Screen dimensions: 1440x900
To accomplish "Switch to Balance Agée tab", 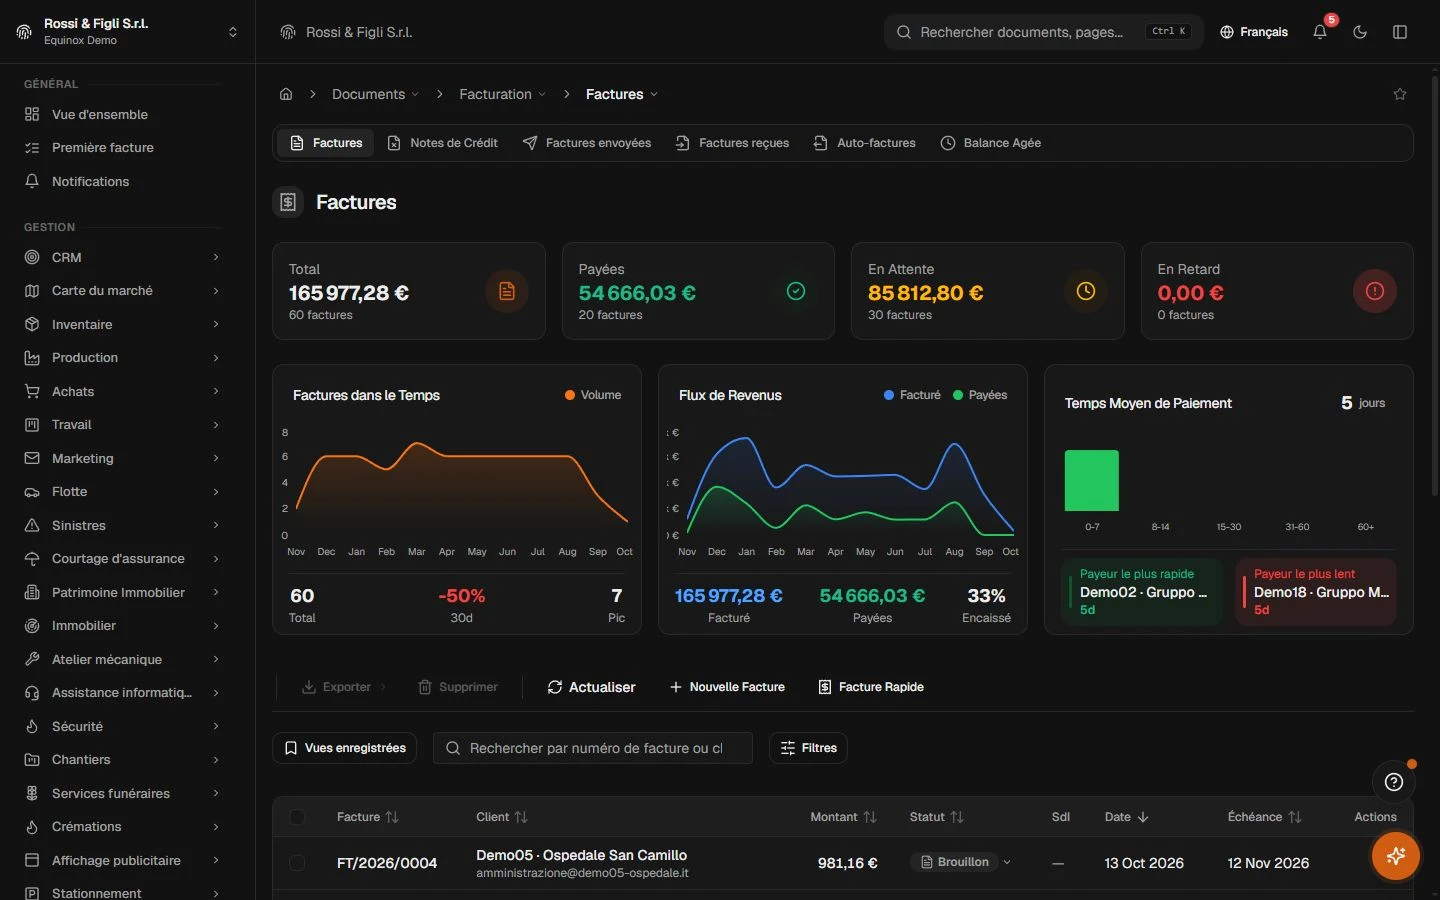I will pyautogui.click(x=991, y=143).
